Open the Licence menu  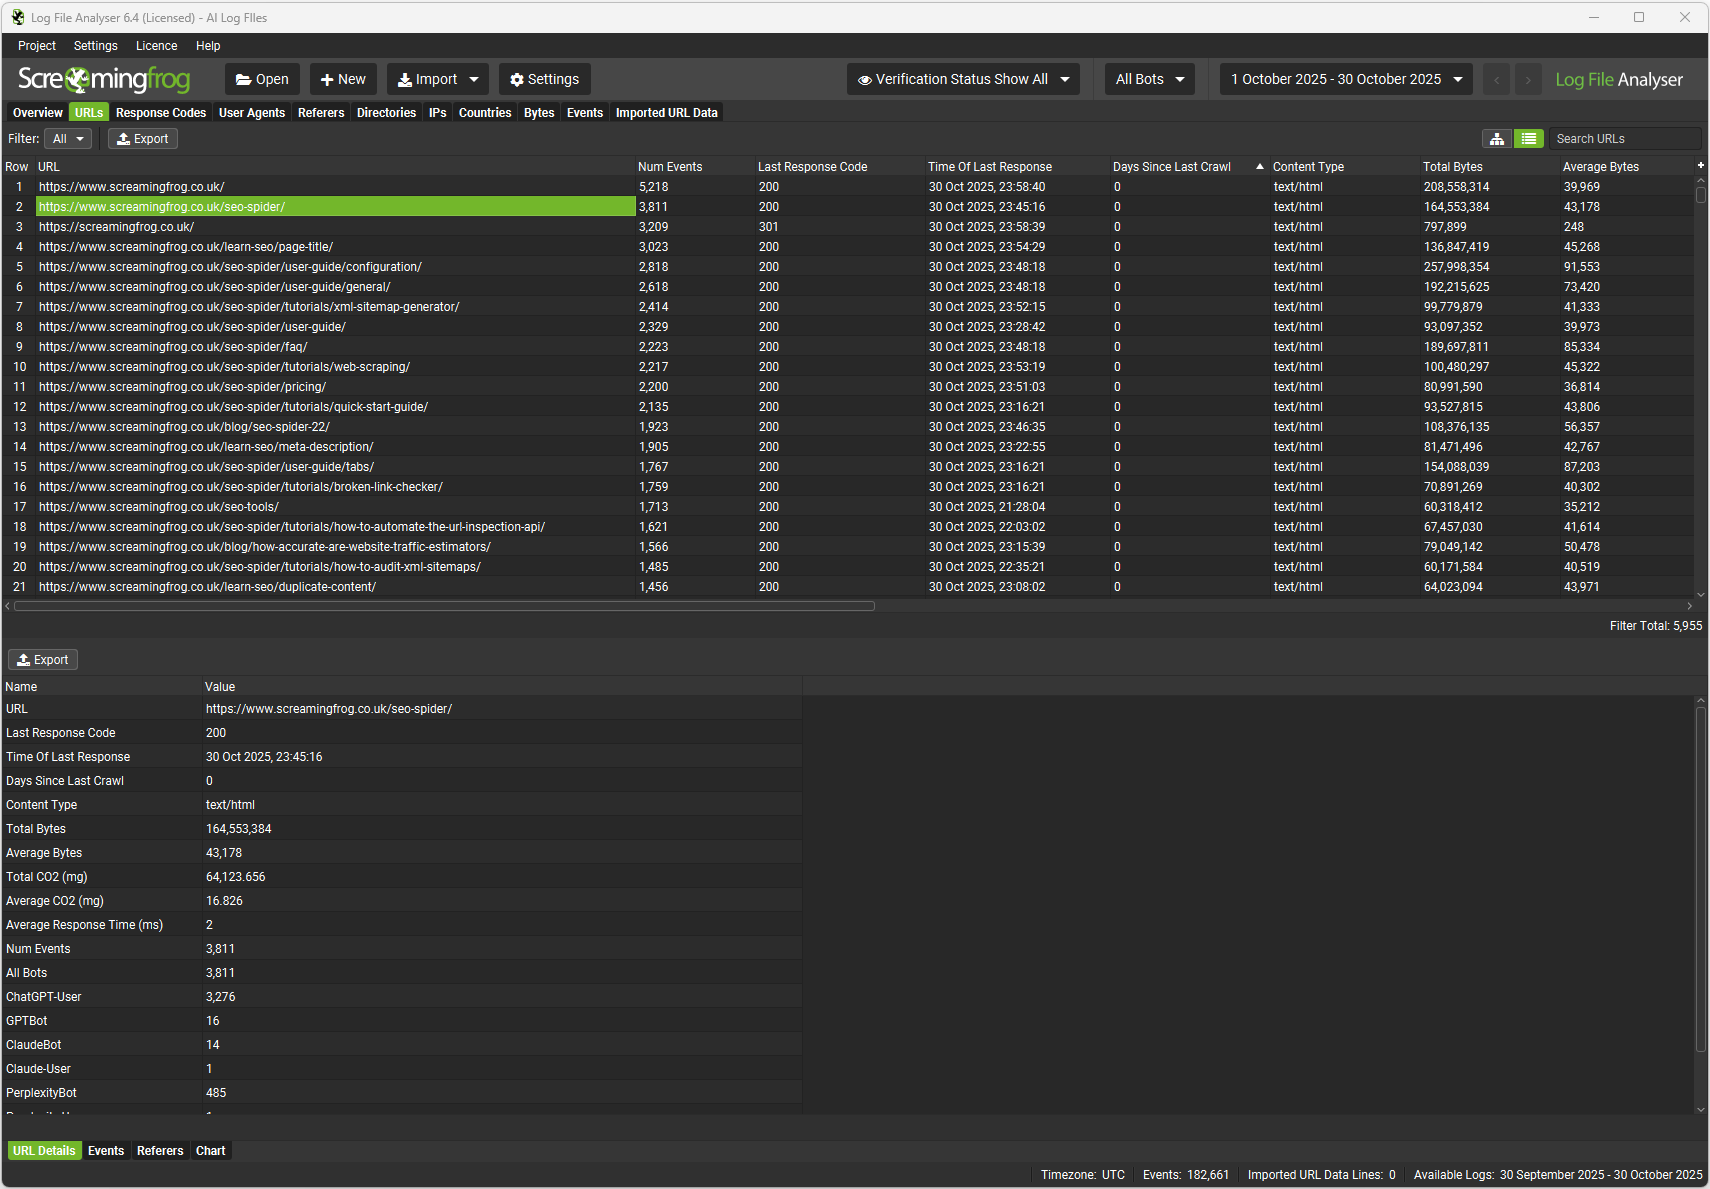pos(156,46)
